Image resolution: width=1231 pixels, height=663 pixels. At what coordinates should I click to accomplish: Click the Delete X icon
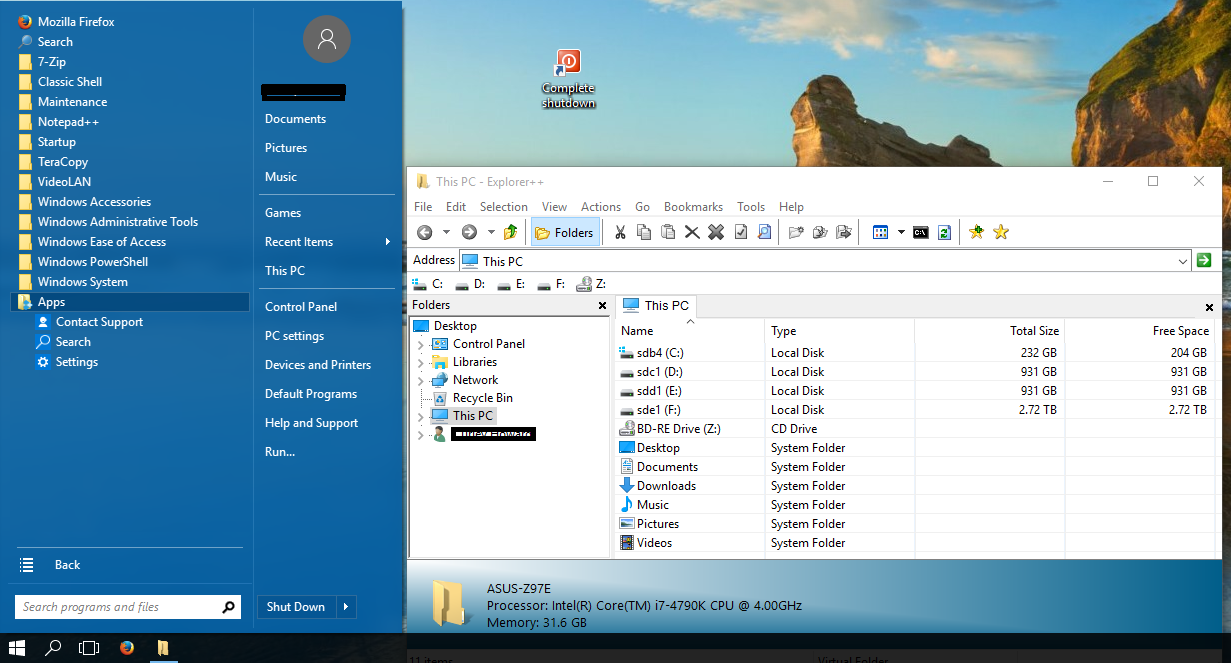point(692,232)
